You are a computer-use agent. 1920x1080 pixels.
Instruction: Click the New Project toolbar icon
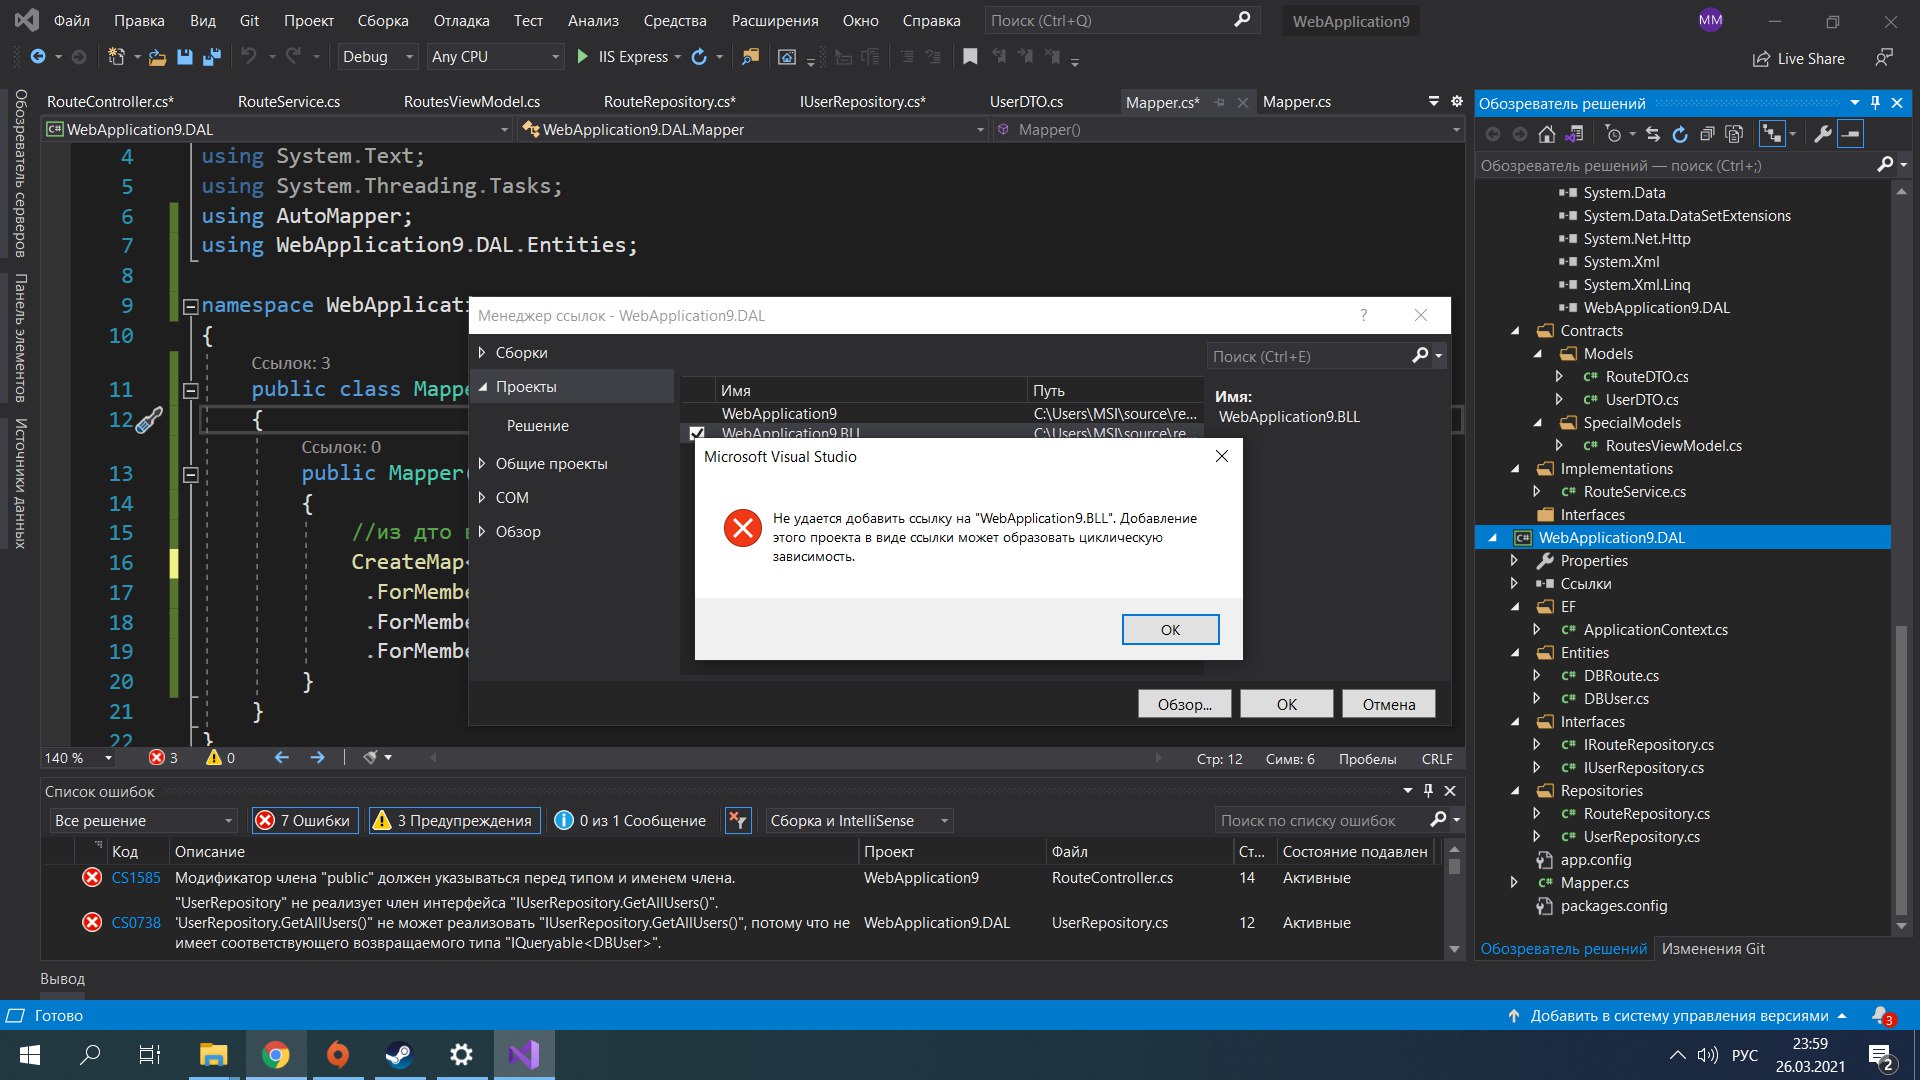point(117,57)
